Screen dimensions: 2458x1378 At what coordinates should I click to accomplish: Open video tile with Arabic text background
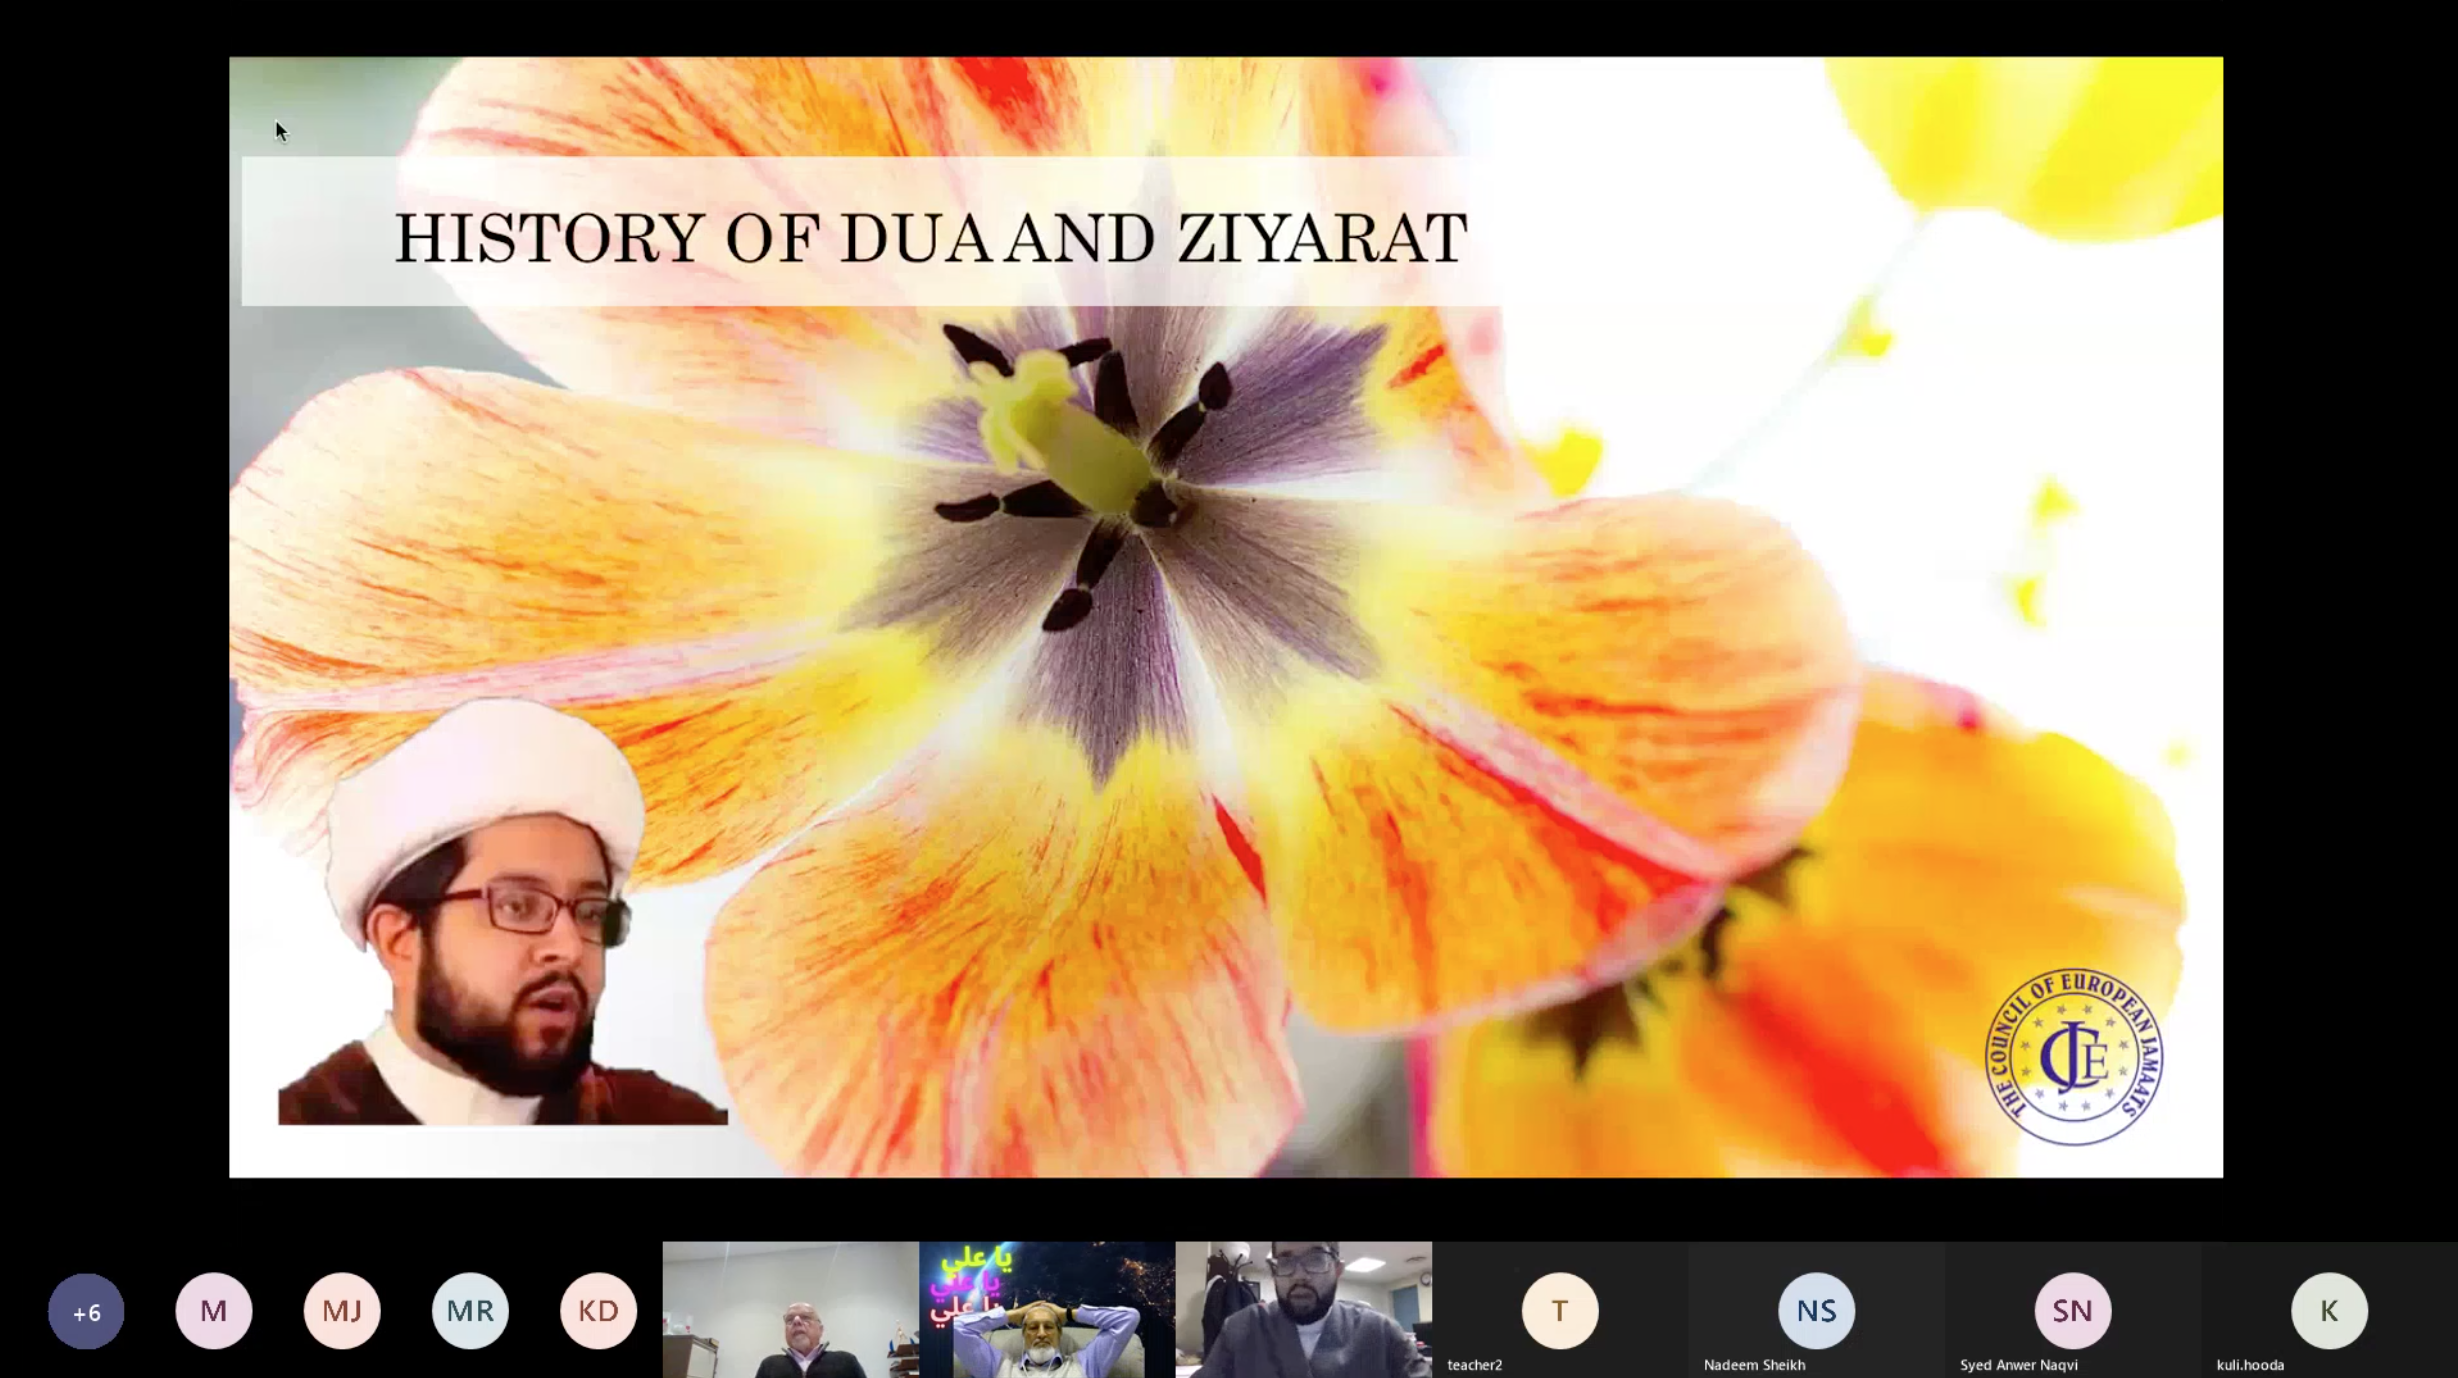tap(1047, 1310)
